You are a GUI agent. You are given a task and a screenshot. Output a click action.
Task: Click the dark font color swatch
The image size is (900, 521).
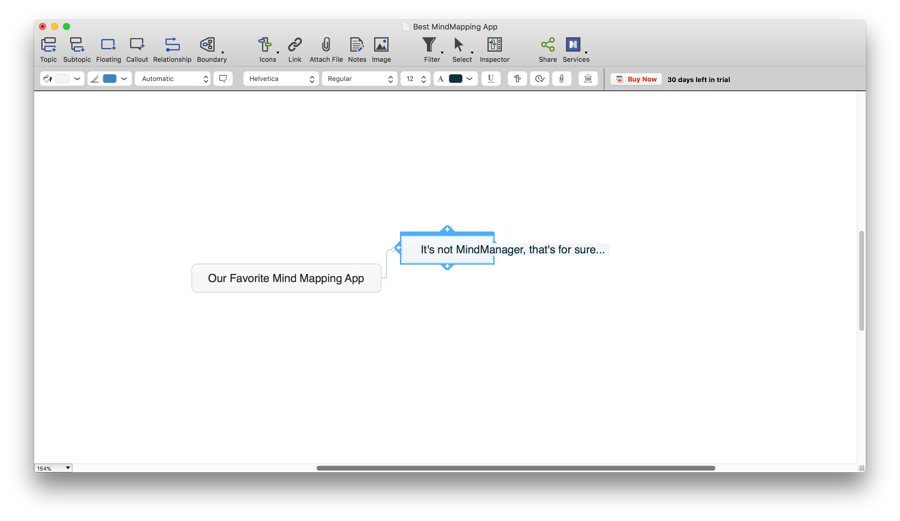coord(456,79)
